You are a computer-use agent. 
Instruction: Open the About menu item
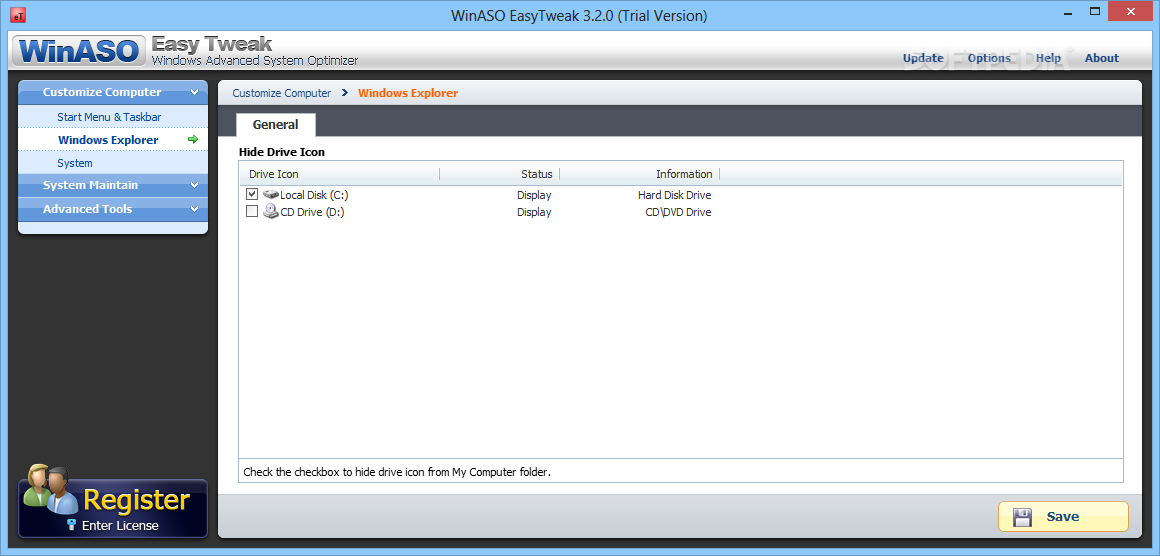point(1102,58)
